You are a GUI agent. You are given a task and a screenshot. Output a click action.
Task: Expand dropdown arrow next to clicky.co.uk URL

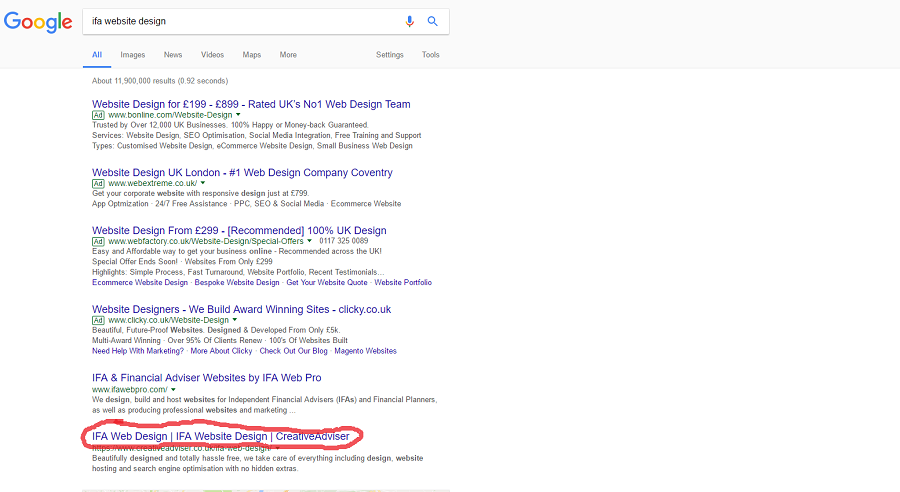(x=235, y=320)
